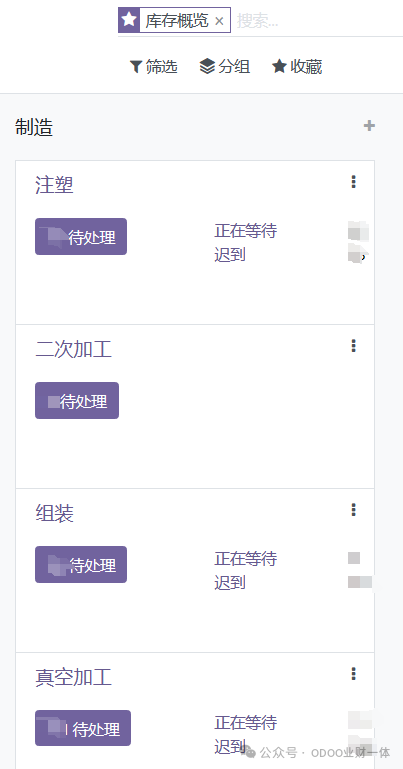Click the plus icon beside 制造

point(369,126)
